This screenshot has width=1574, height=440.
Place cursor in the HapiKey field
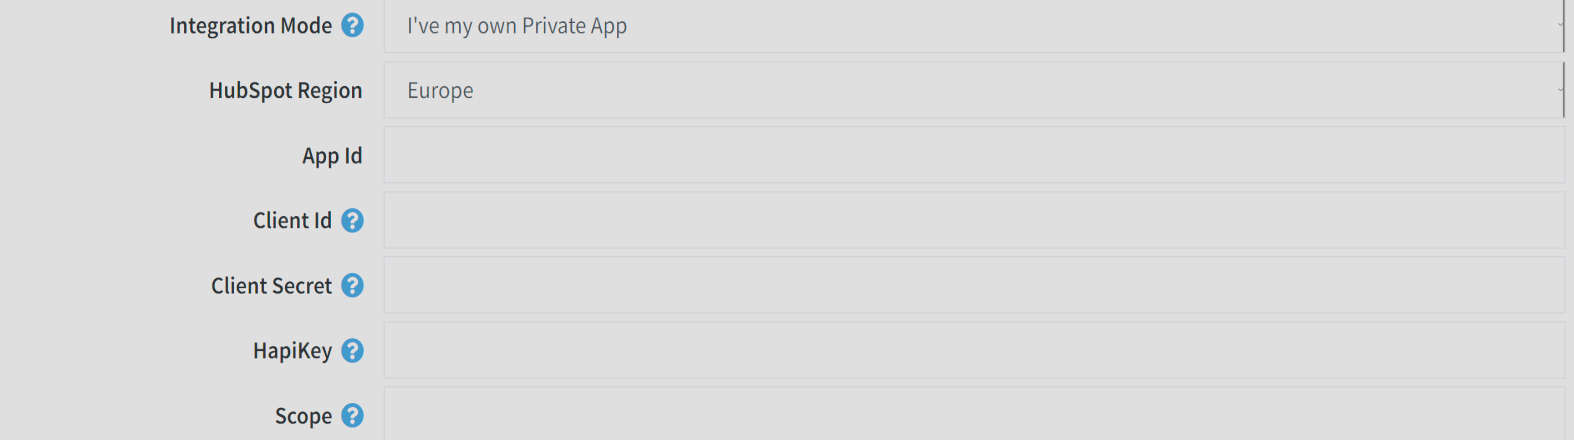974,350
